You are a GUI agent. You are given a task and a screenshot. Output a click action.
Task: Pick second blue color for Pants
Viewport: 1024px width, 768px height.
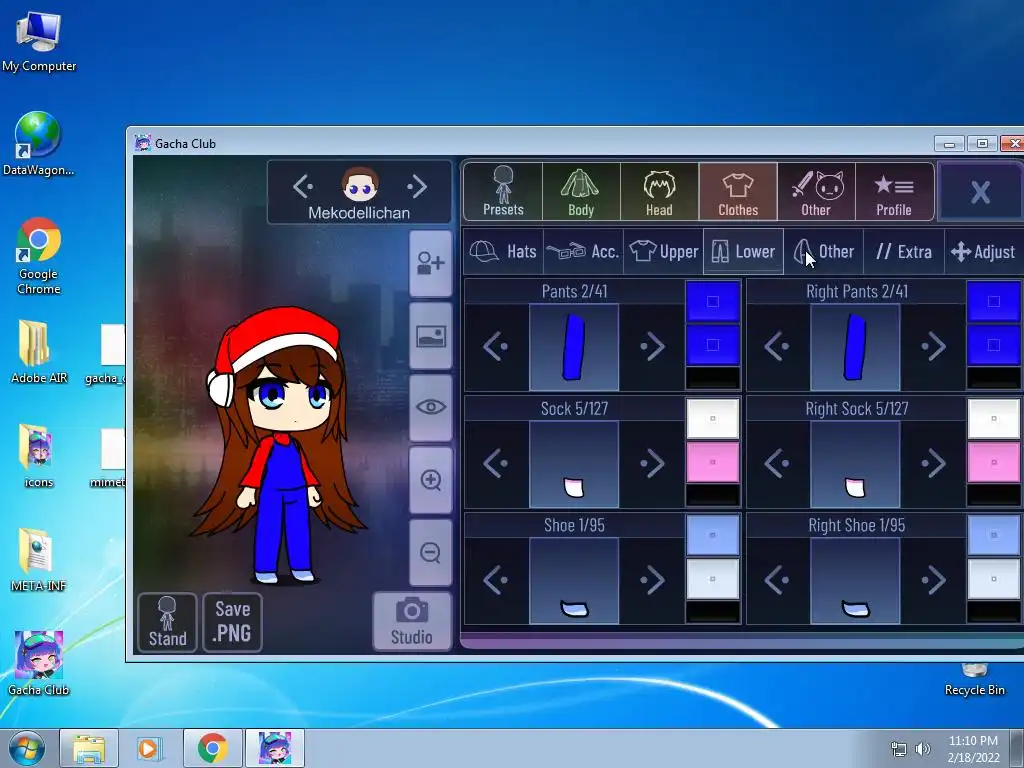712,345
